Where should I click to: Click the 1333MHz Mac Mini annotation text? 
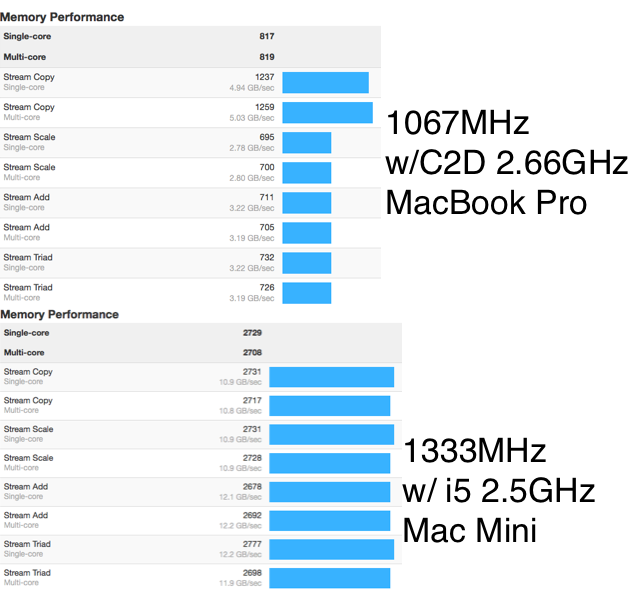[x=499, y=491]
